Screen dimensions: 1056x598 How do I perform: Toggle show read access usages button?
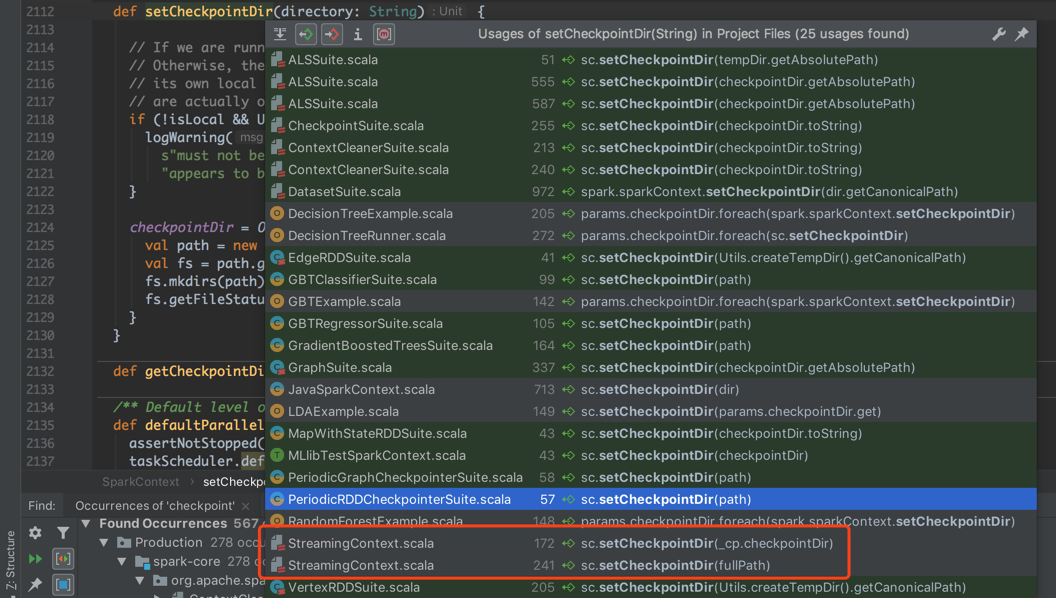[x=306, y=34]
